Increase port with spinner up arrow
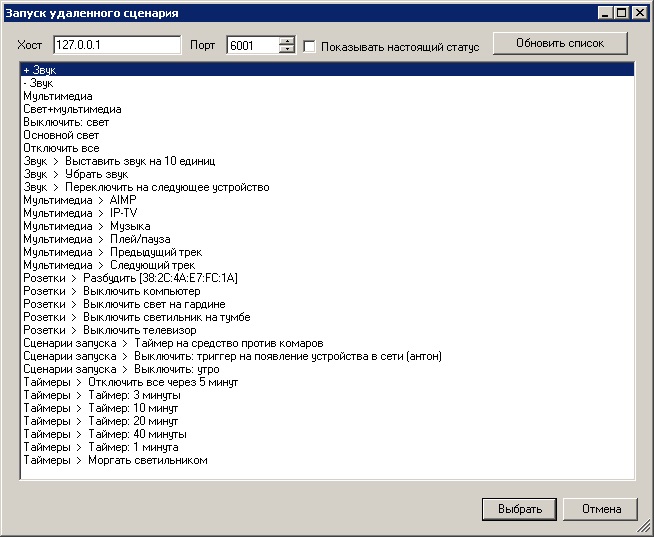Viewport: 654px width, 537px height. [x=287, y=40]
